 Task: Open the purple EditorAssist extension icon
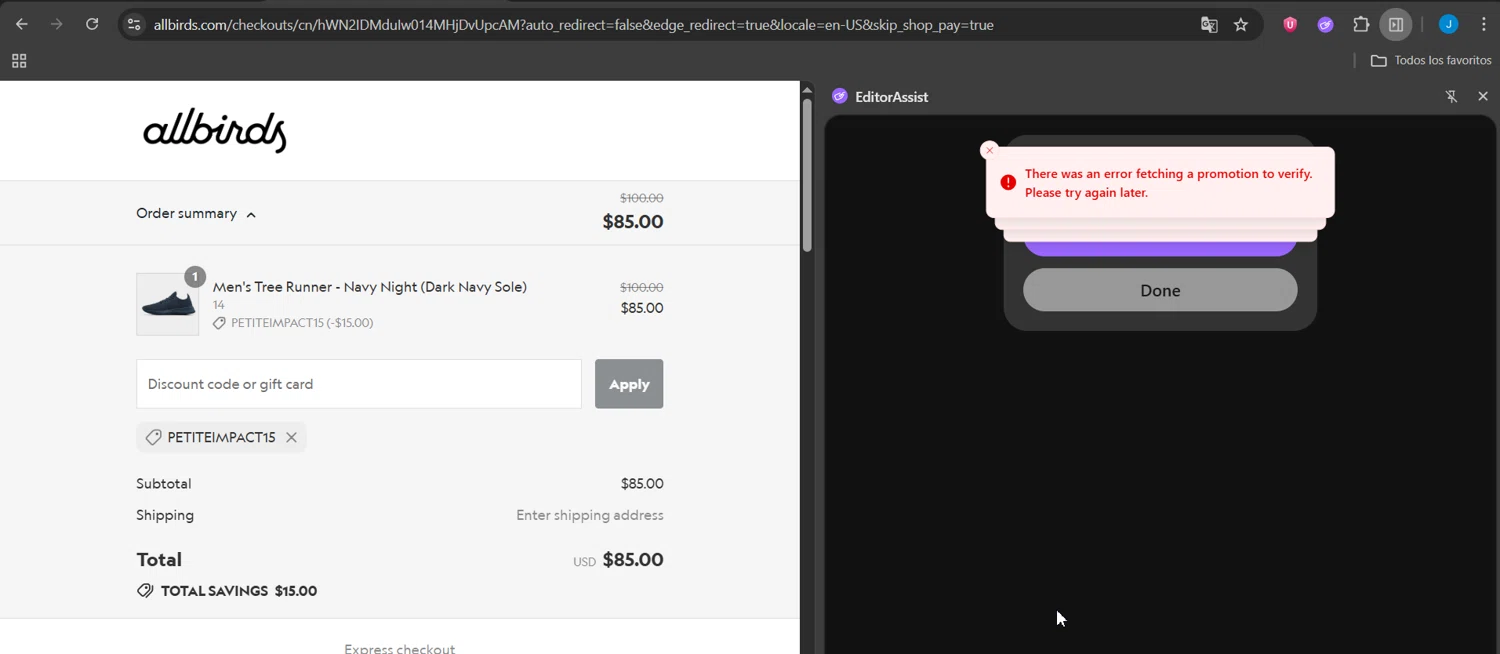pyautogui.click(x=1325, y=25)
